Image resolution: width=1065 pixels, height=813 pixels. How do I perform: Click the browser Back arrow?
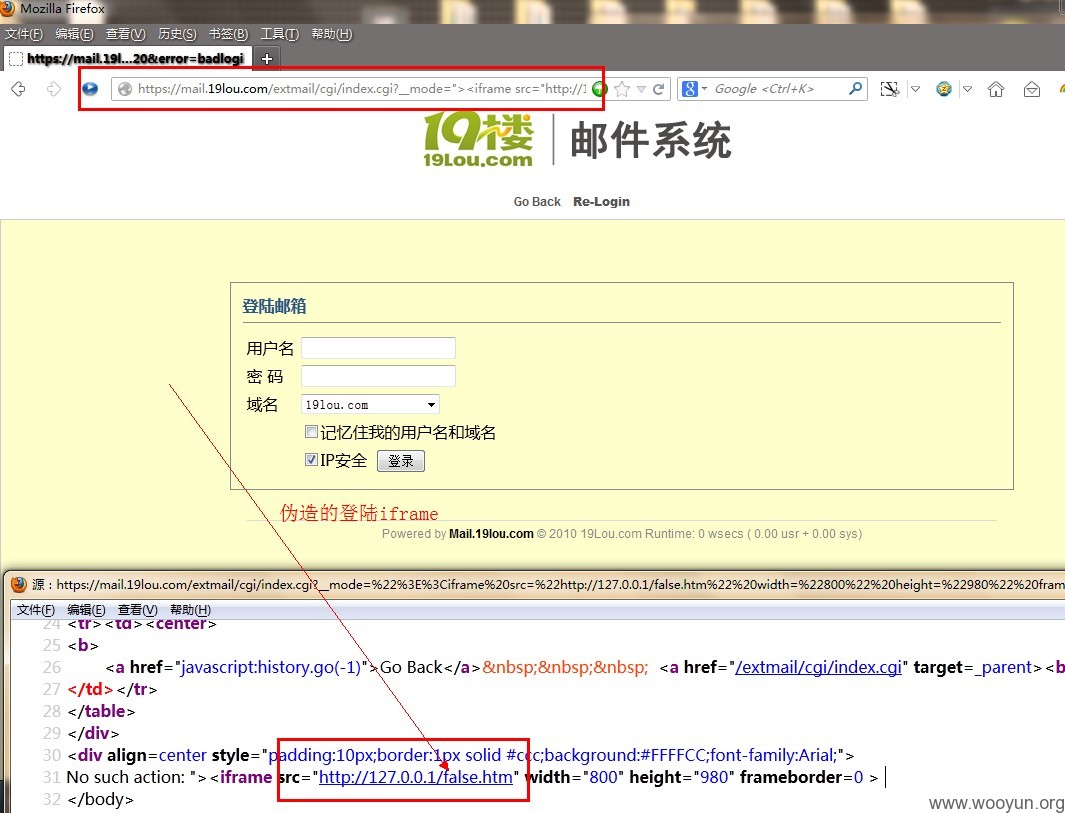click(x=18, y=89)
